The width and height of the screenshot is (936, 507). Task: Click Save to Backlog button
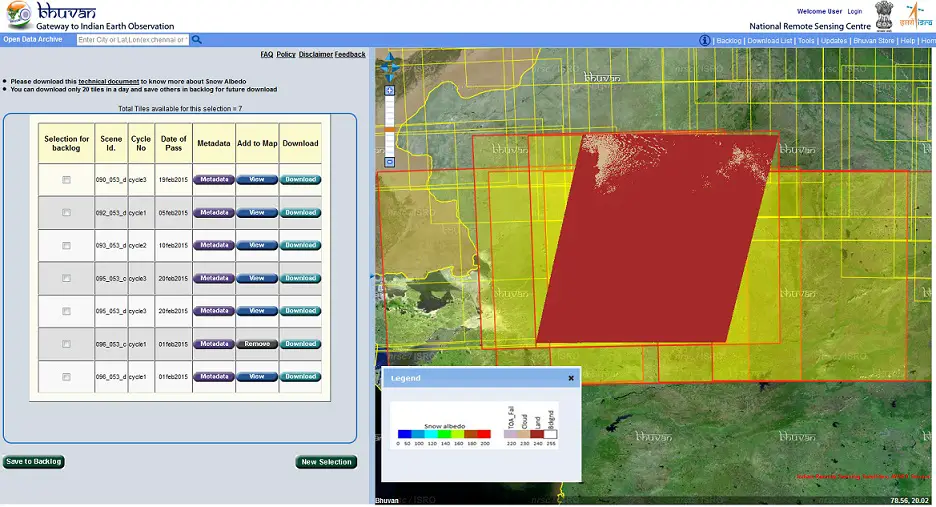(x=33, y=462)
